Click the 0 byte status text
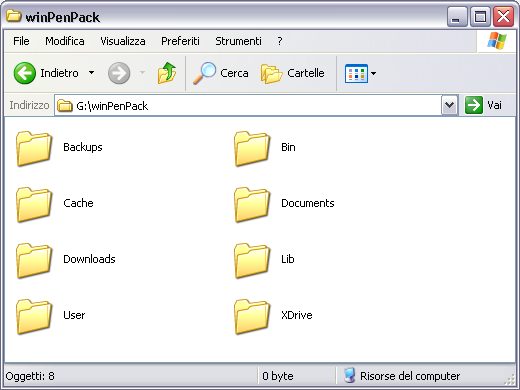Screen dimensions: 520x390 (x=278, y=376)
